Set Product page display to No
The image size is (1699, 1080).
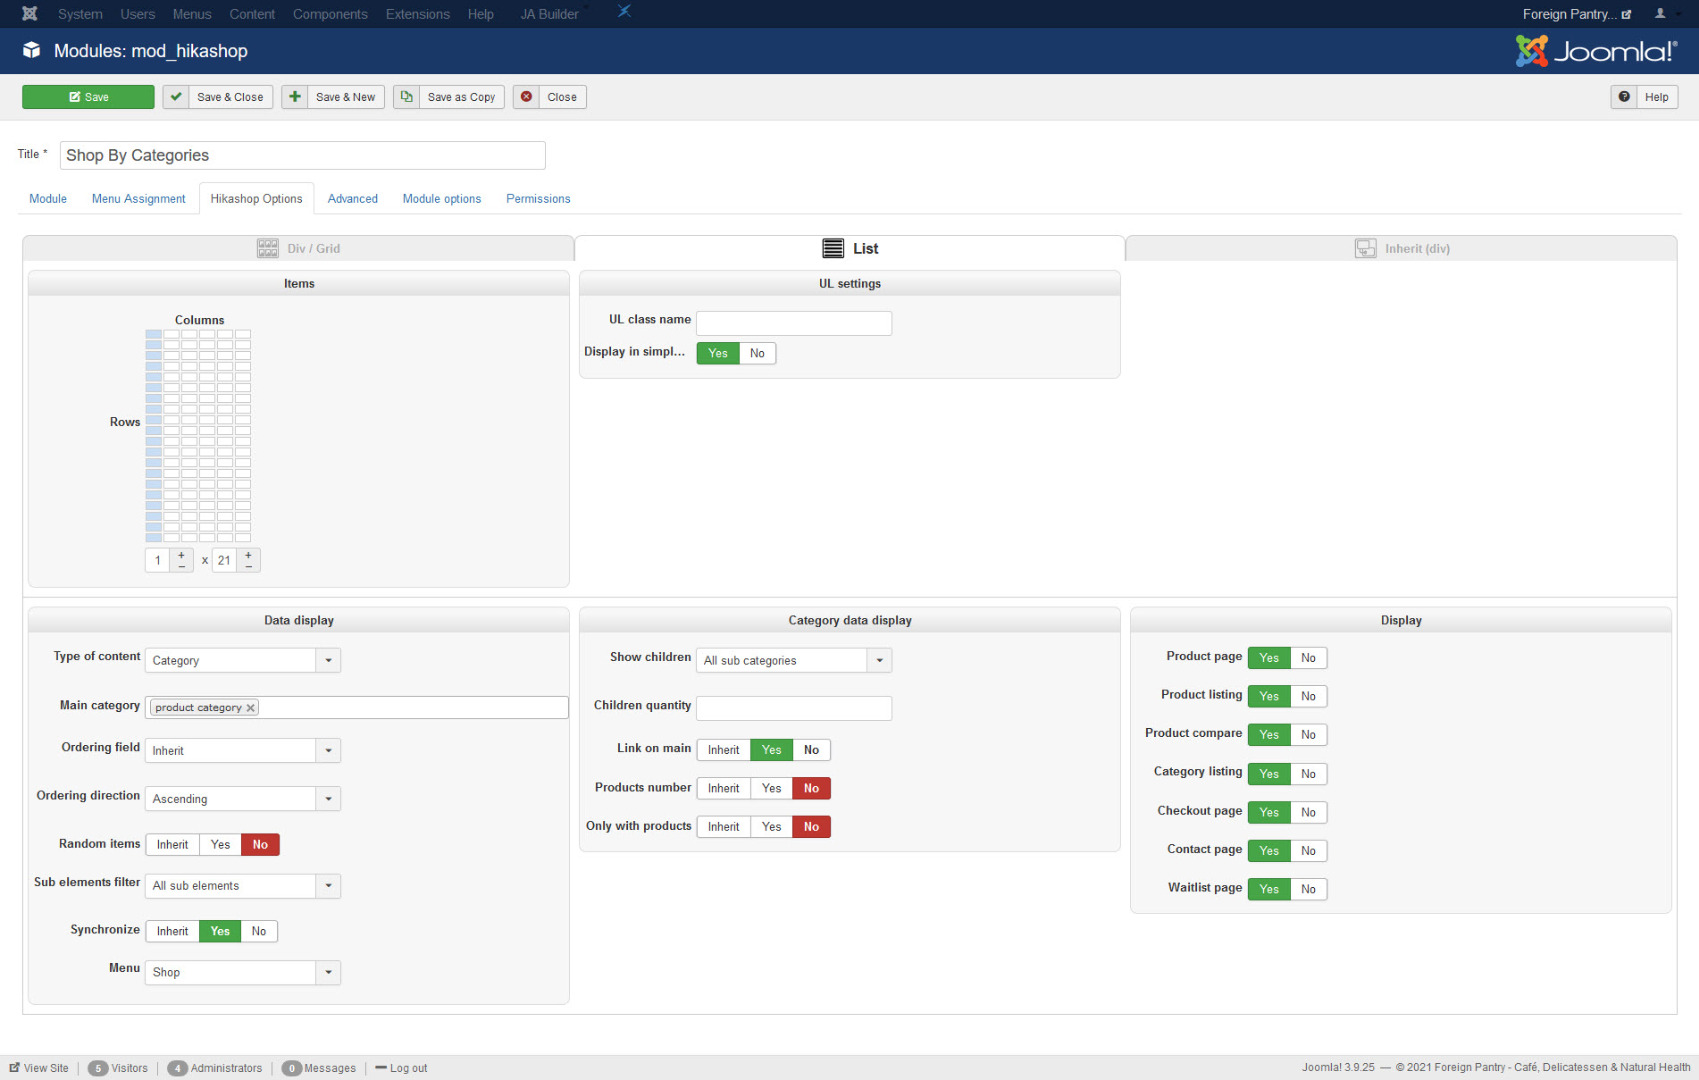click(x=1308, y=658)
